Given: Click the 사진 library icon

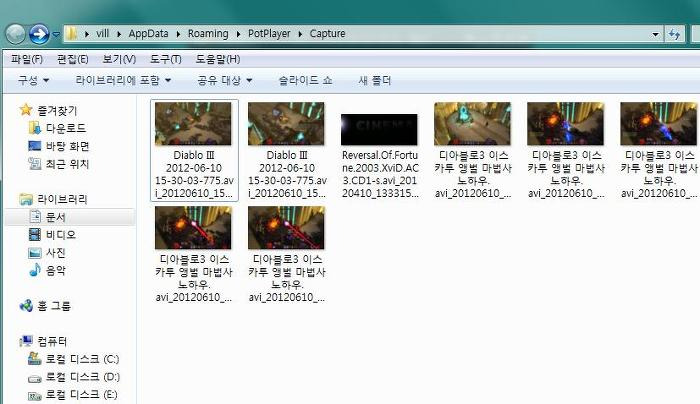Looking at the screenshot, I should coord(34,253).
